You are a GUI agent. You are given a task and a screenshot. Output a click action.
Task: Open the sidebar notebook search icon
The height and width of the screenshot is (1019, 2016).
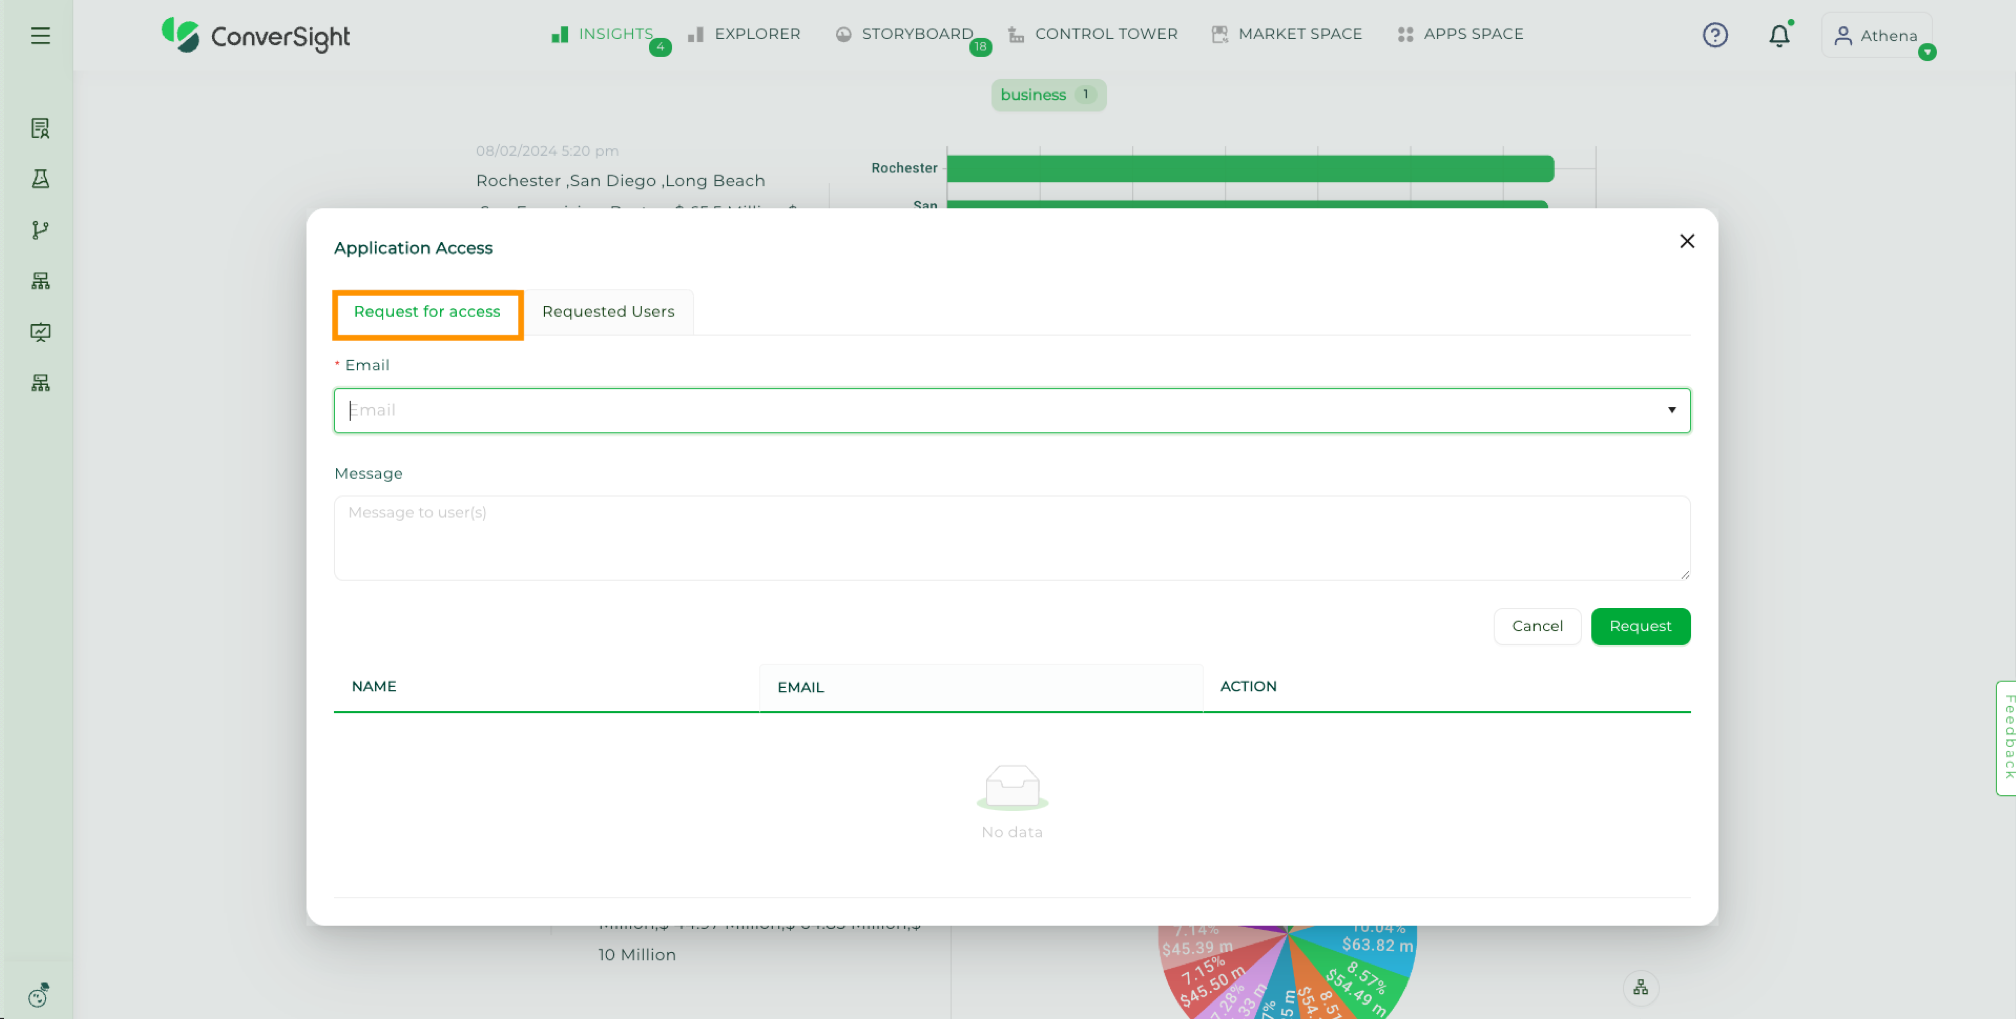tap(40, 128)
